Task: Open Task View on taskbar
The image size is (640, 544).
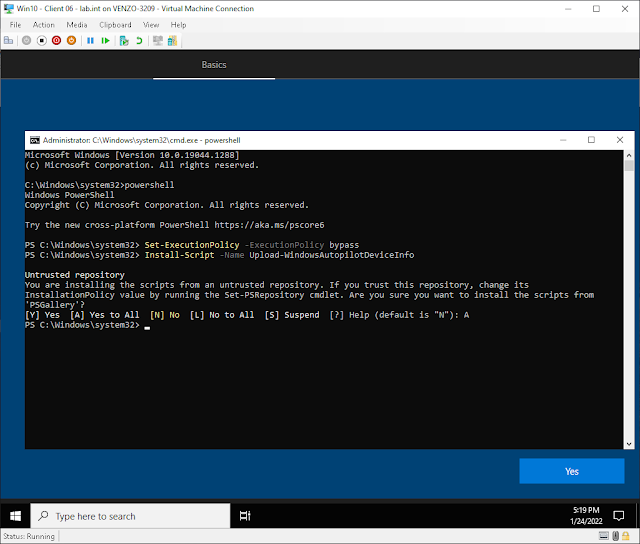Action: click(245, 516)
